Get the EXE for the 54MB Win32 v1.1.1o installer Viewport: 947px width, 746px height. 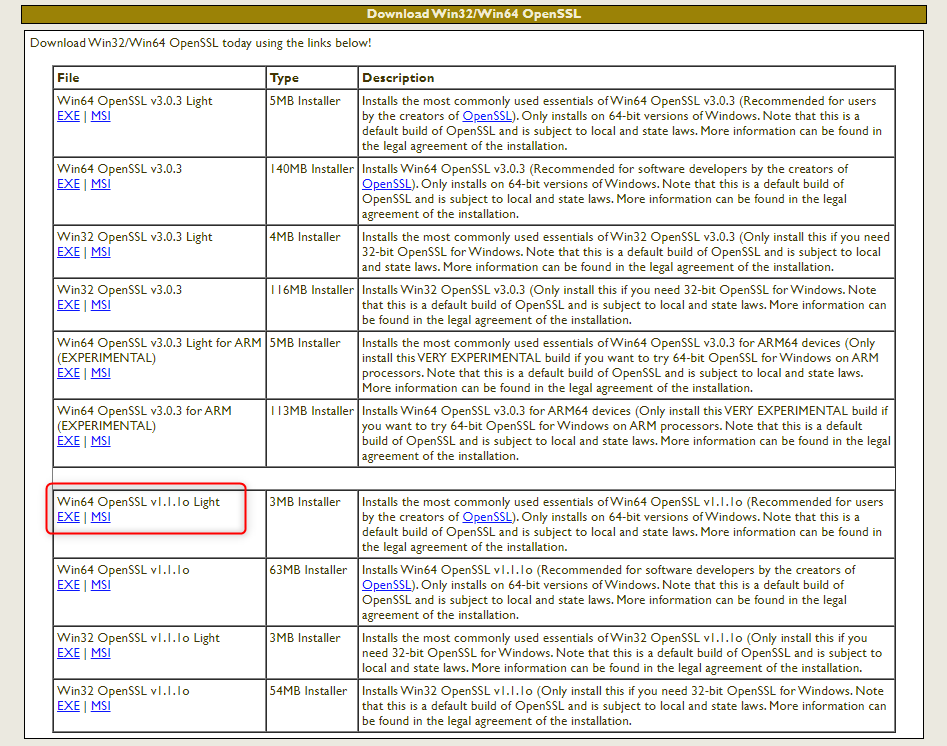pos(68,706)
